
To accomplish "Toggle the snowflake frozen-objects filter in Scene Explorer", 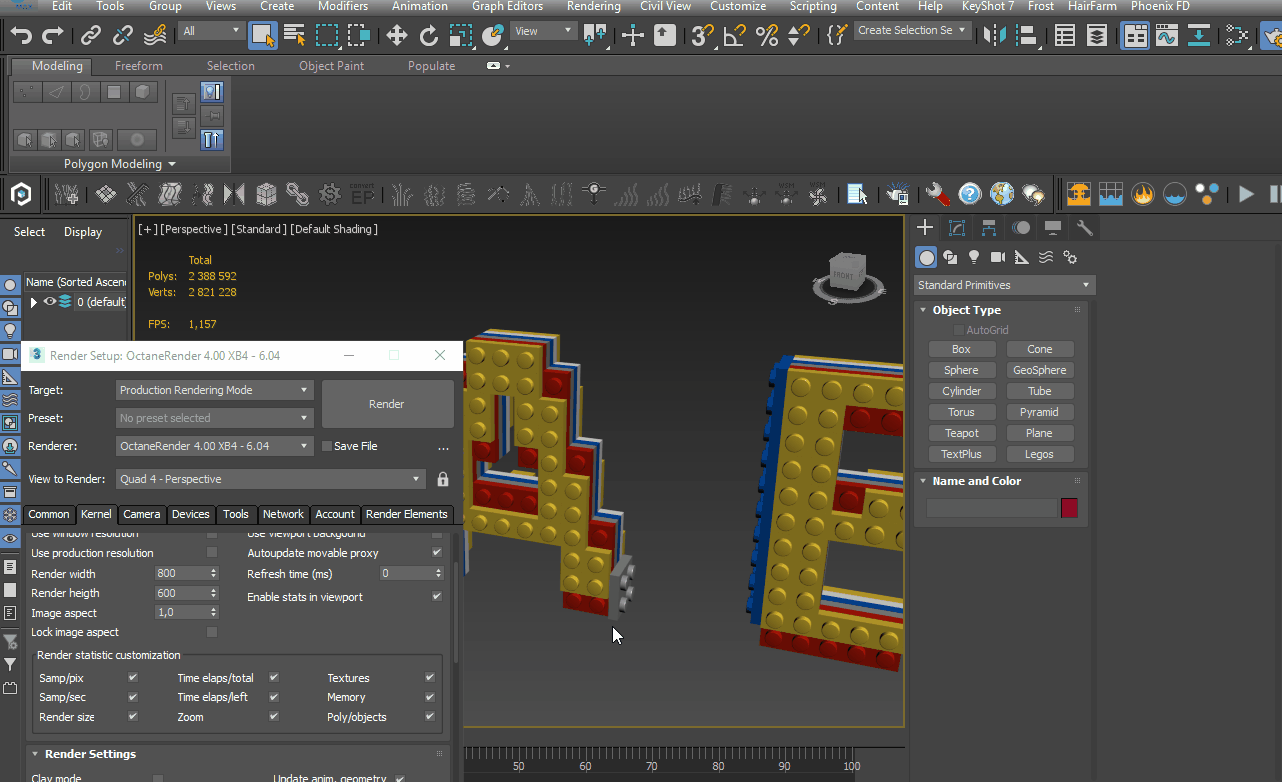I will coord(10,515).
